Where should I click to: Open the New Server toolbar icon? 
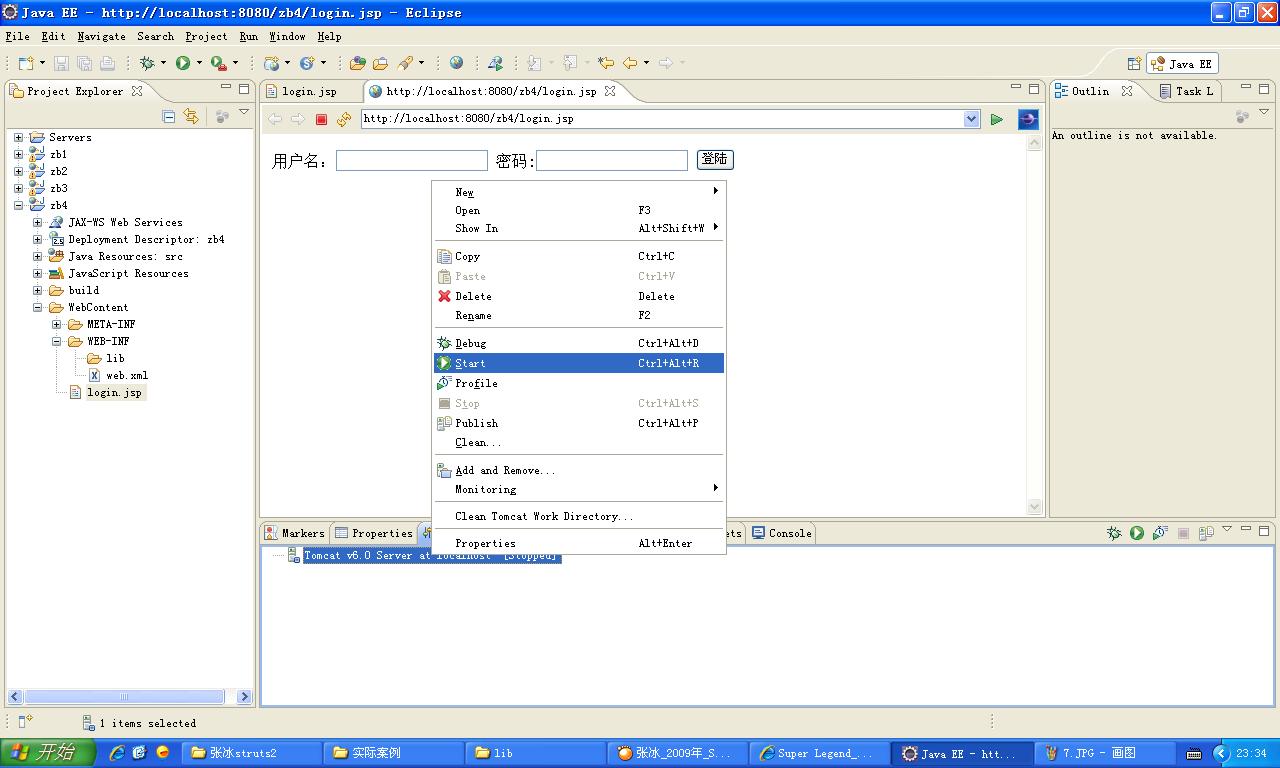271,63
